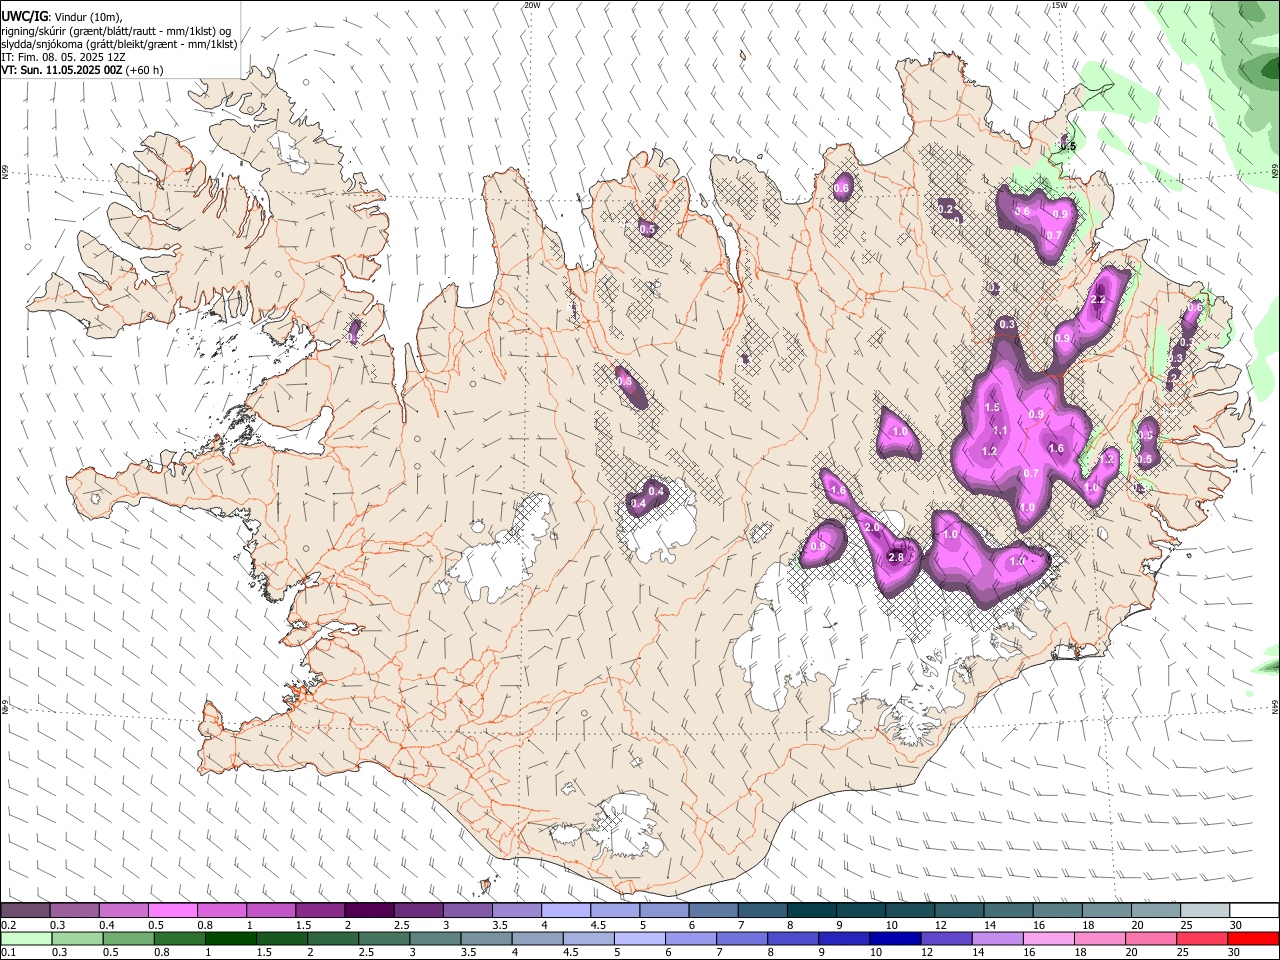Viewport: 1280px width, 960px height.
Task: Select the 'rigning/skúrir (grænt/blátt/rautt' header line
Action: pos(115,31)
